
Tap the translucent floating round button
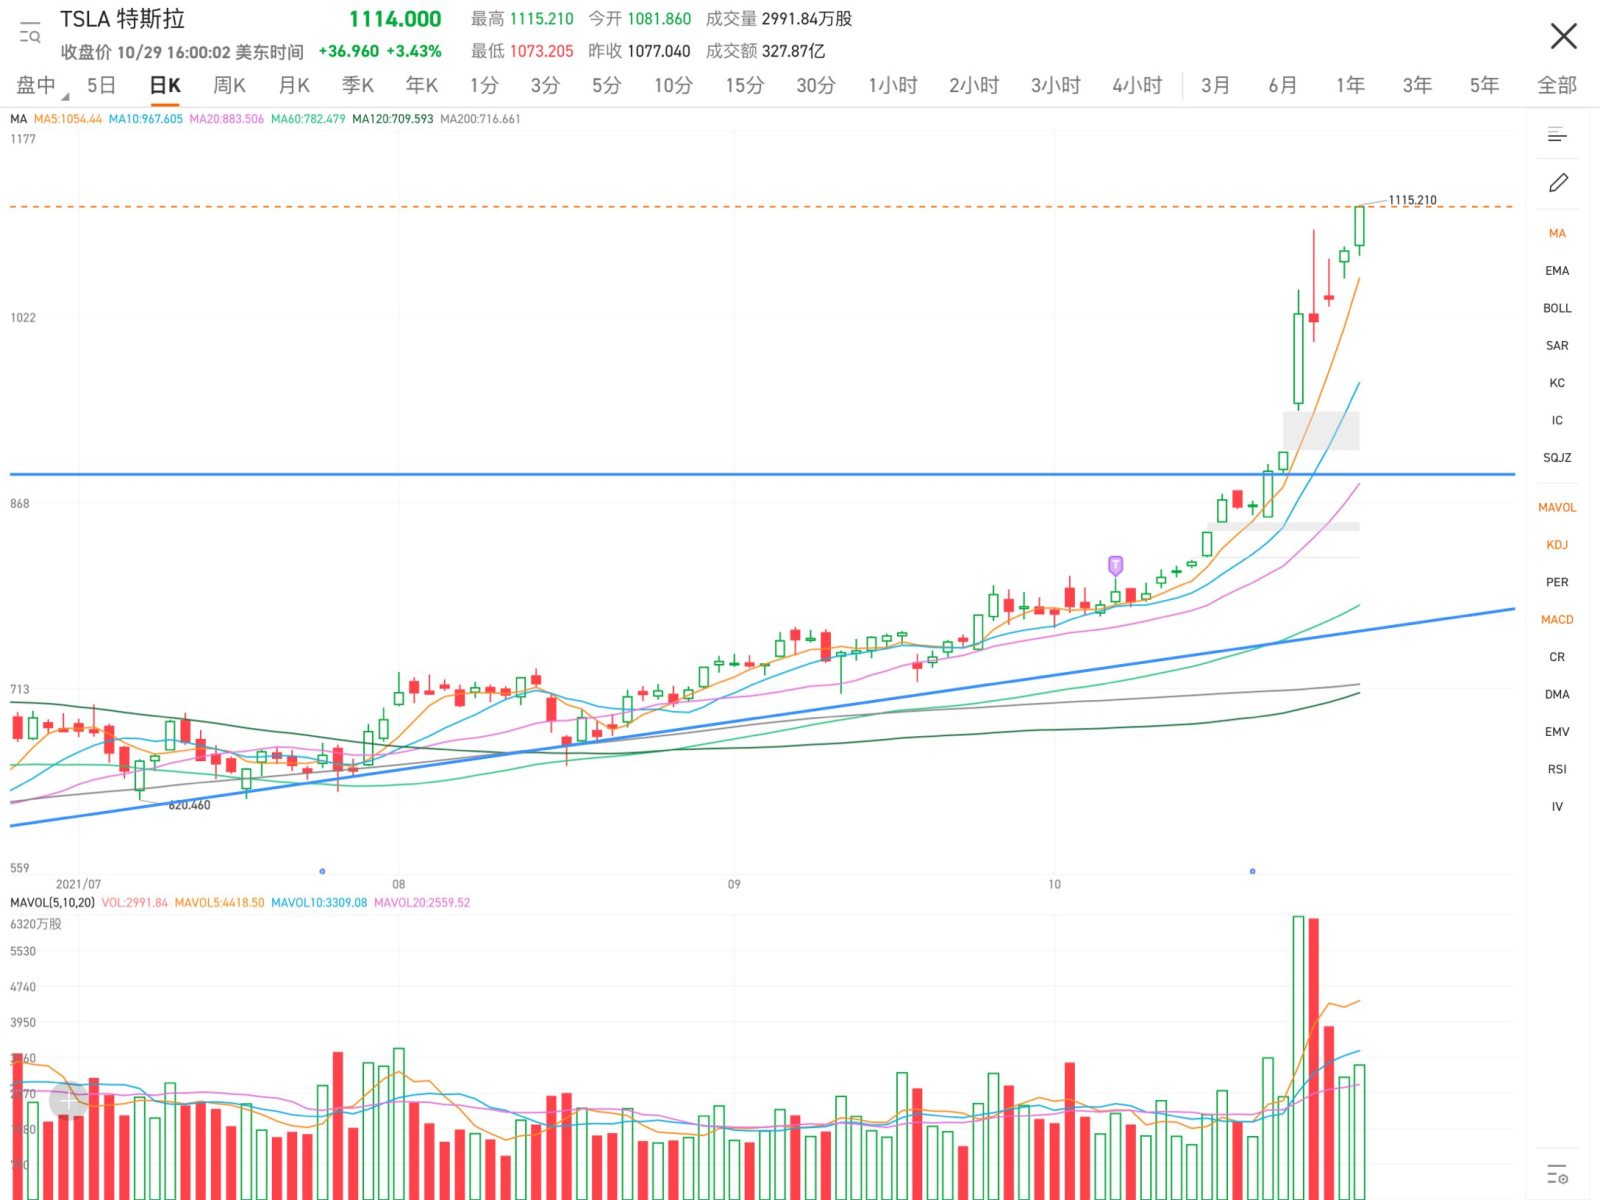tap(69, 1101)
